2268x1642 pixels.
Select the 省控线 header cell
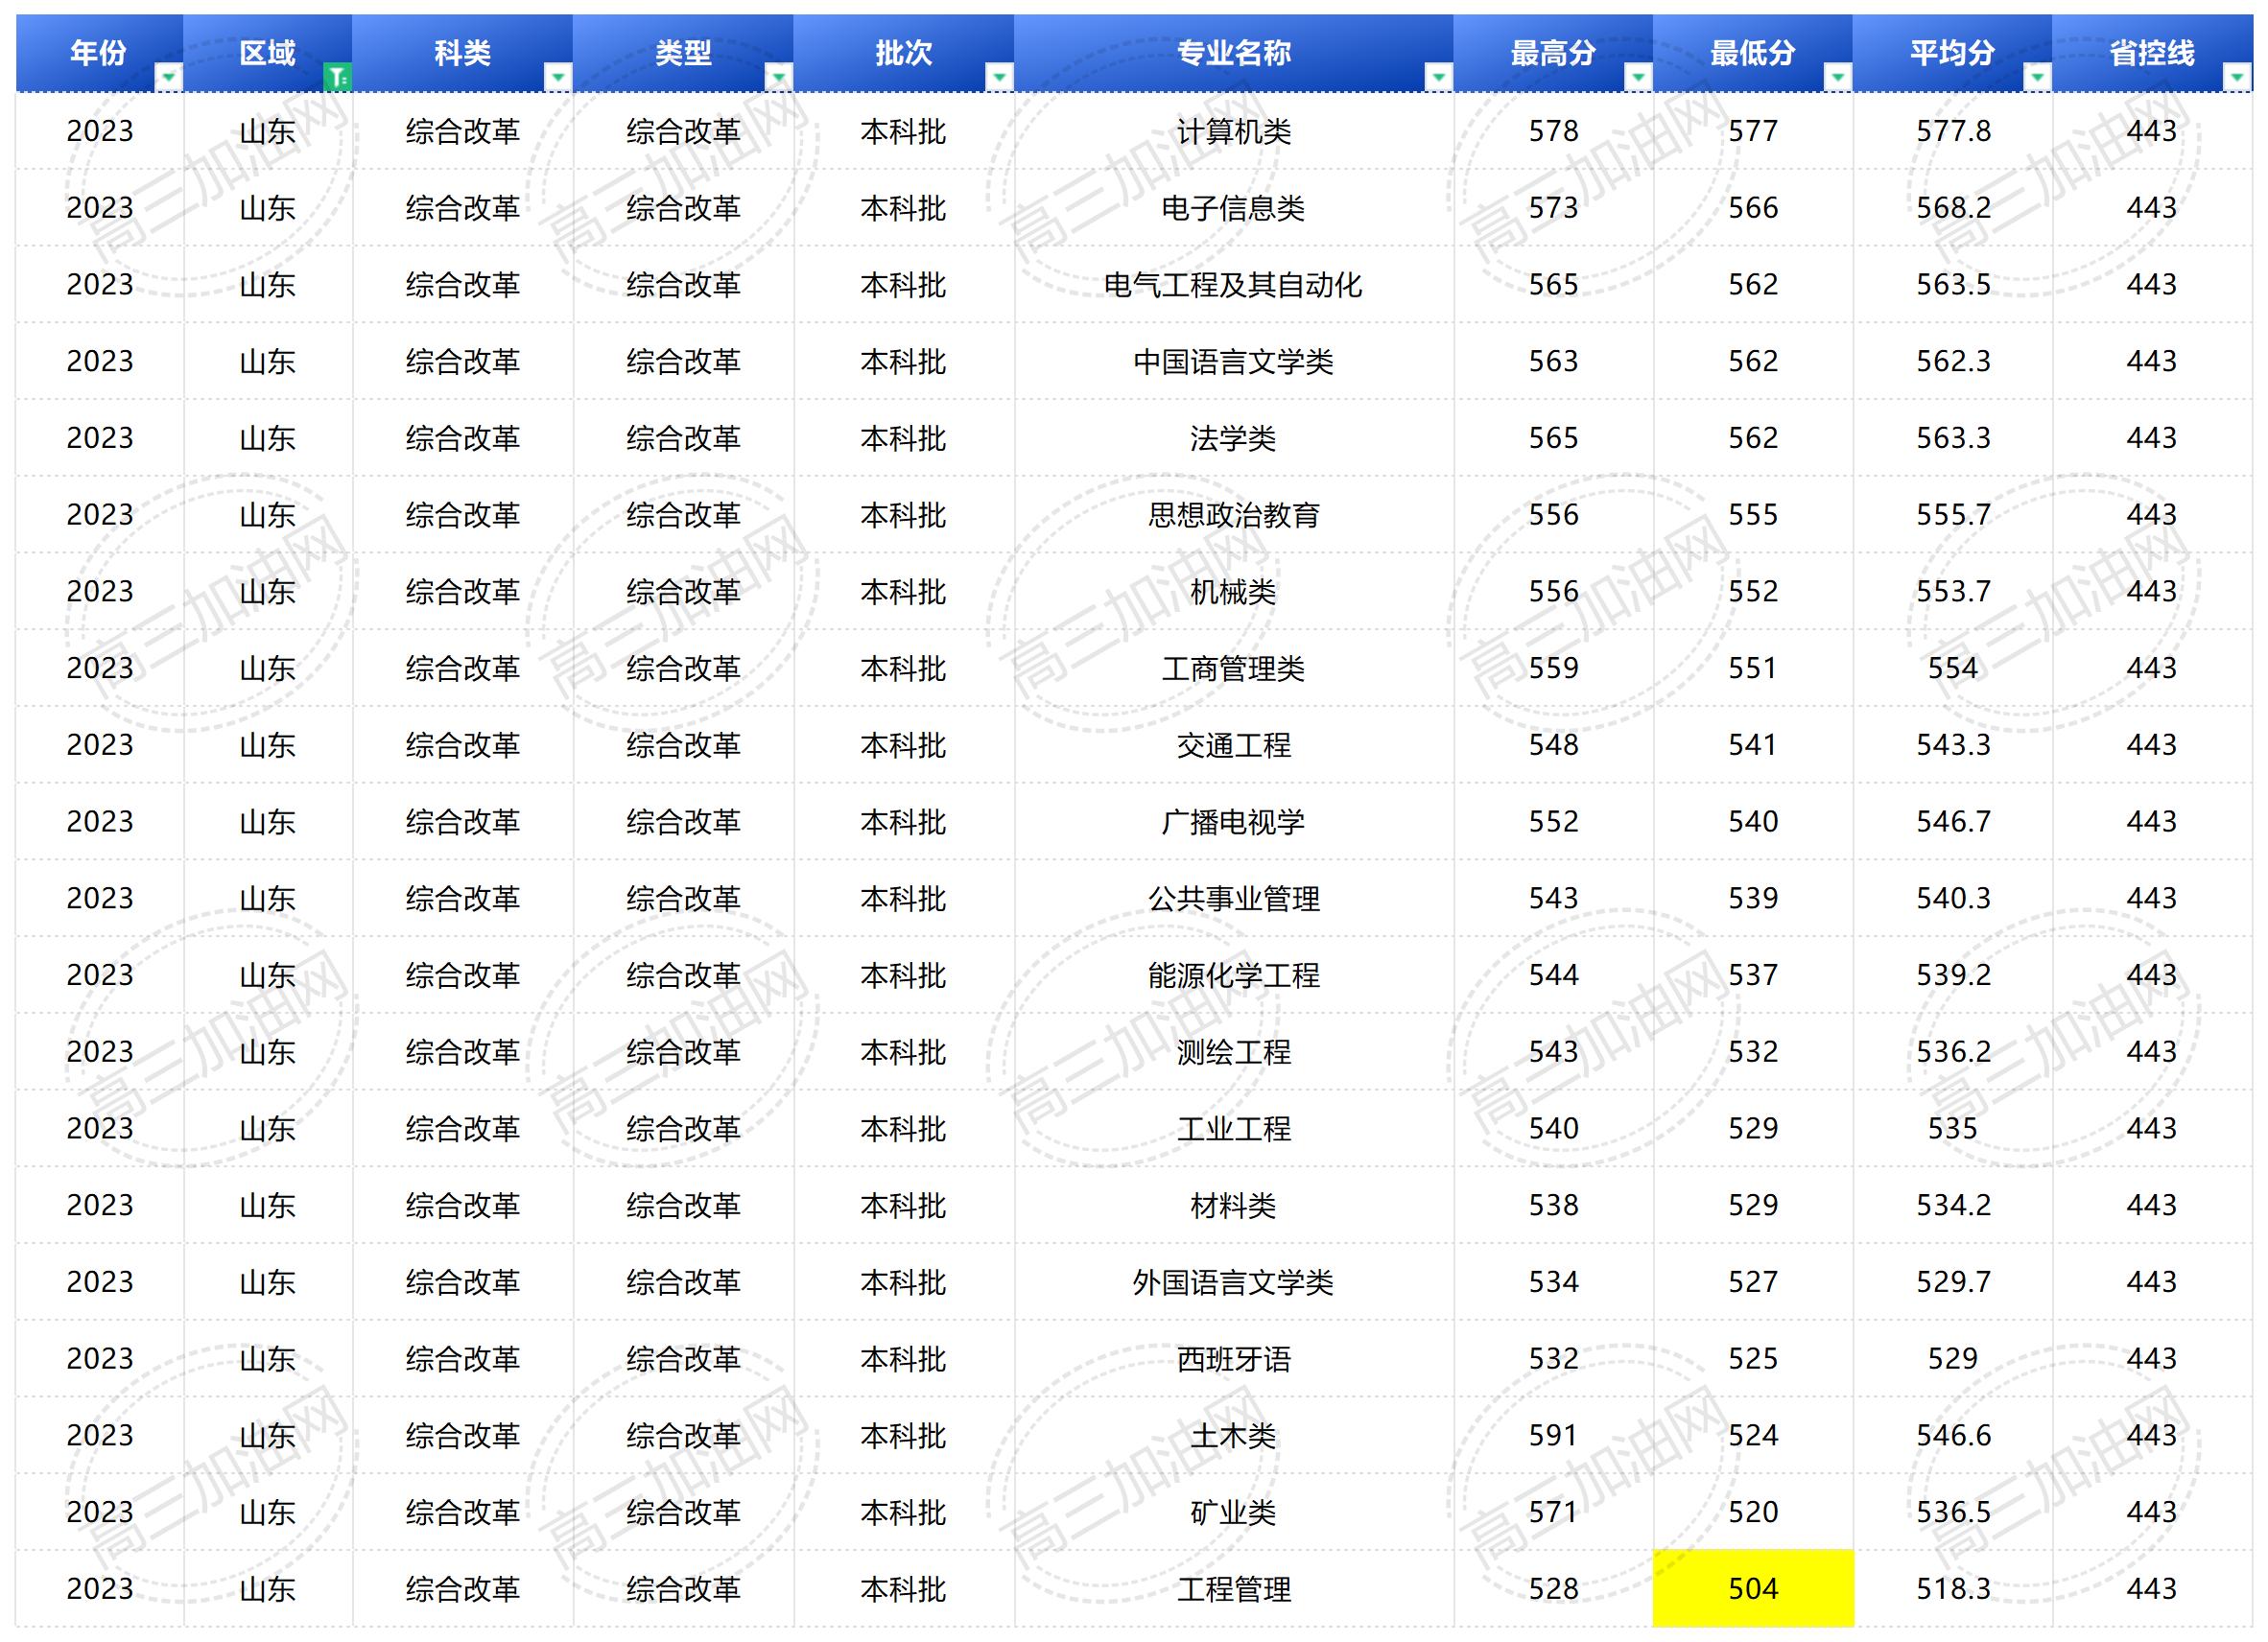(x=2152, y=53)
